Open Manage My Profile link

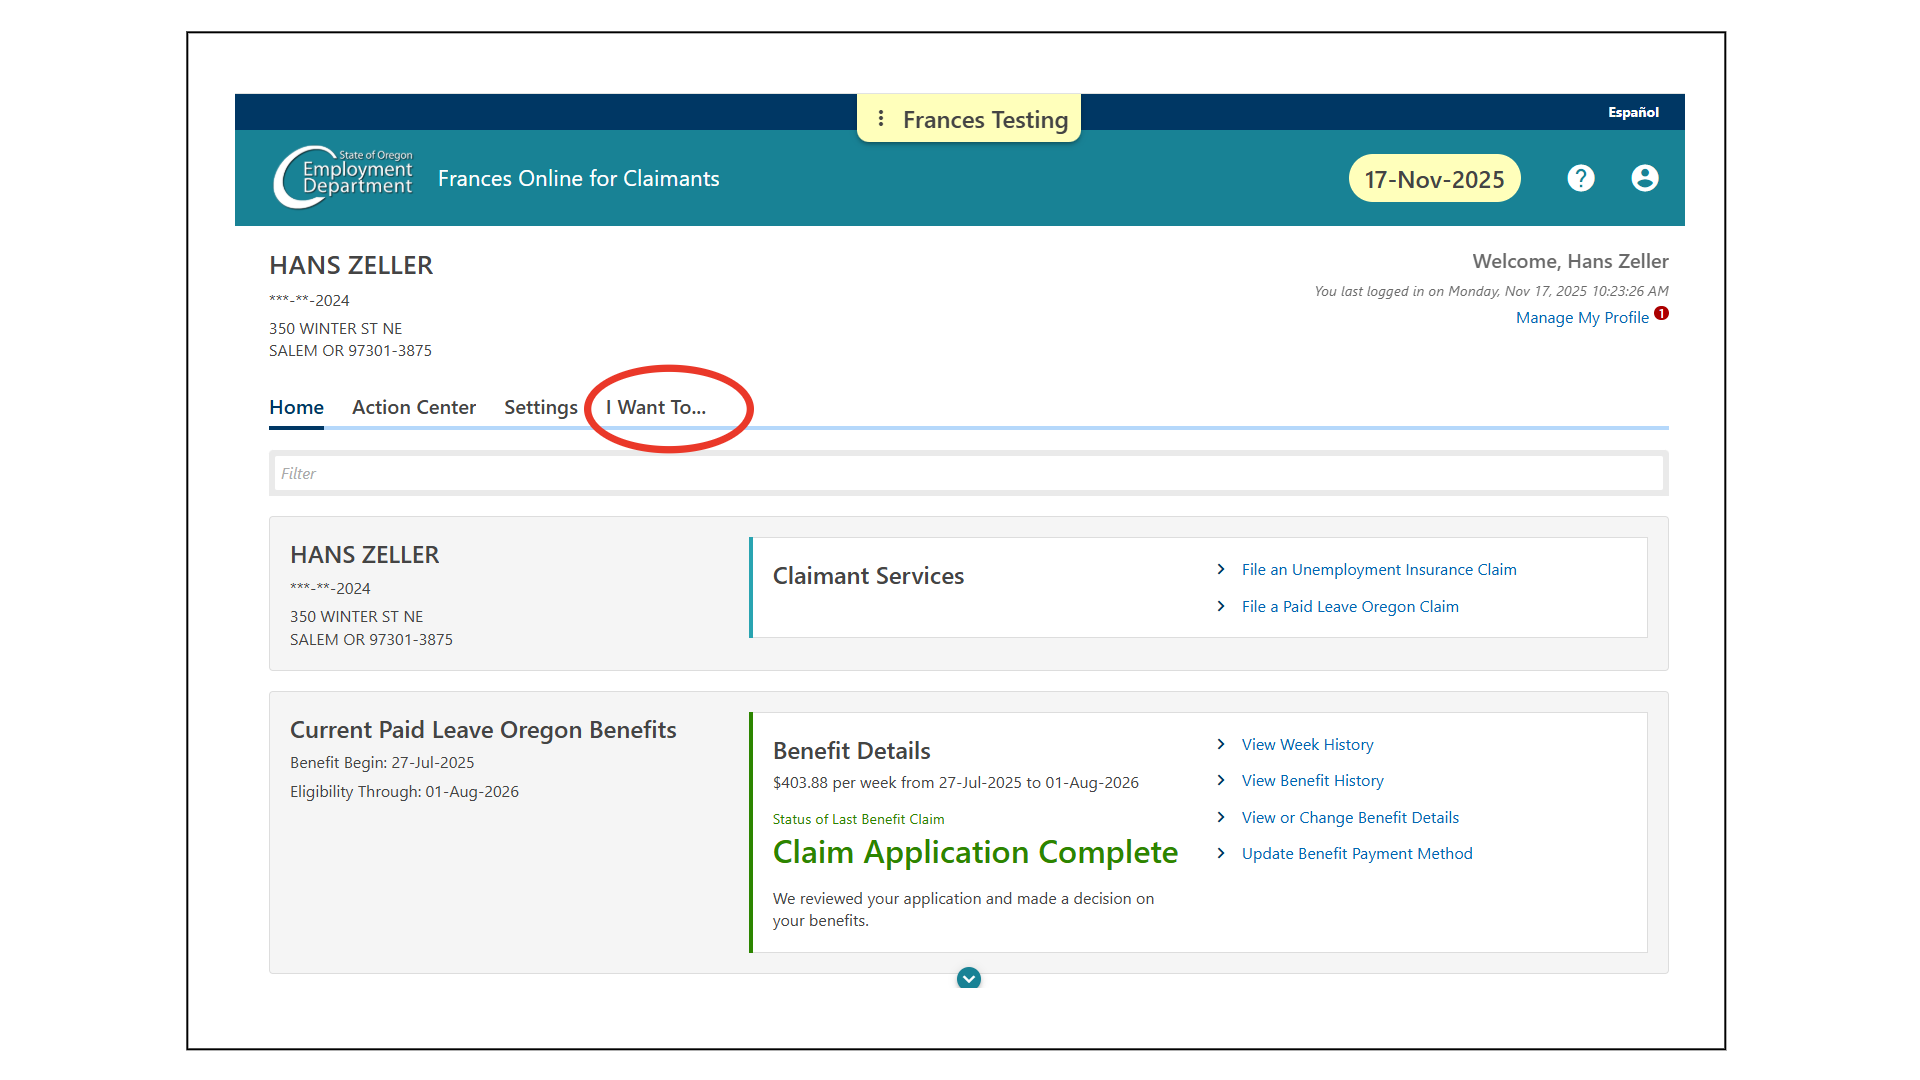pos(1582,318)
